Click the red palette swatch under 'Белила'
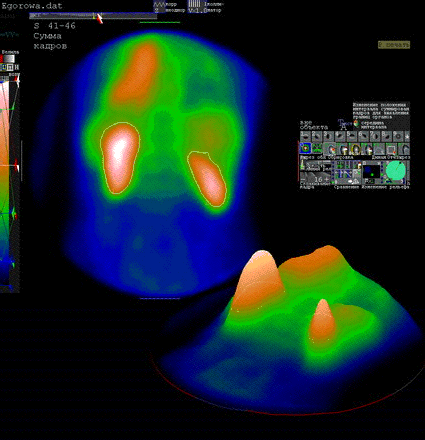The image size is (425, 440). coord(1,59)
